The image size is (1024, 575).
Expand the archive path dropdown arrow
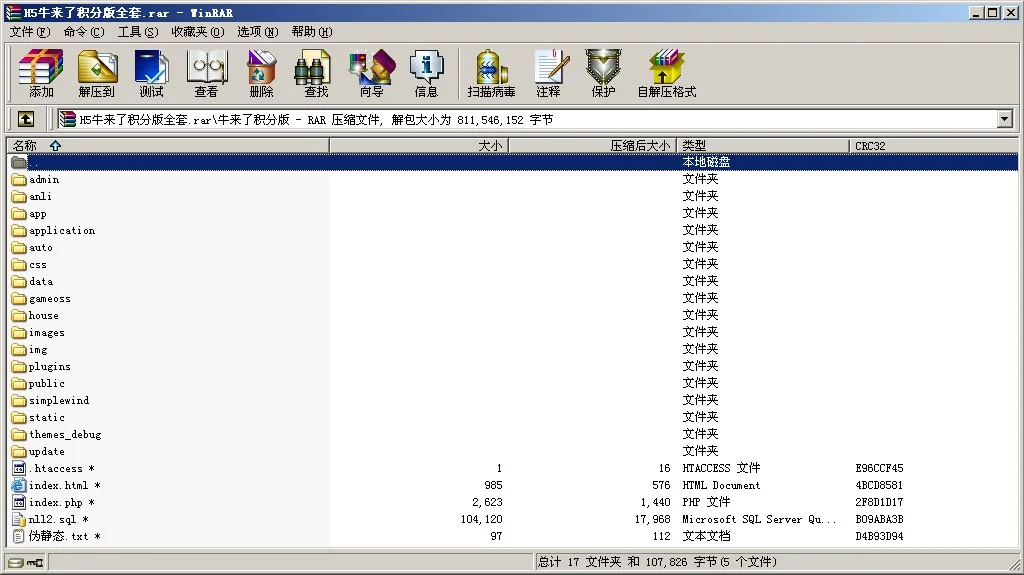1005,119
